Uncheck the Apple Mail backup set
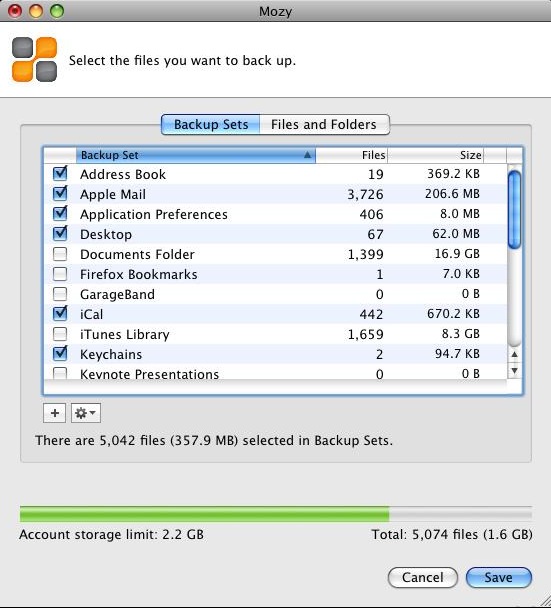The width and height of the screenshot is (551, 608). click(x=60, y=193)
